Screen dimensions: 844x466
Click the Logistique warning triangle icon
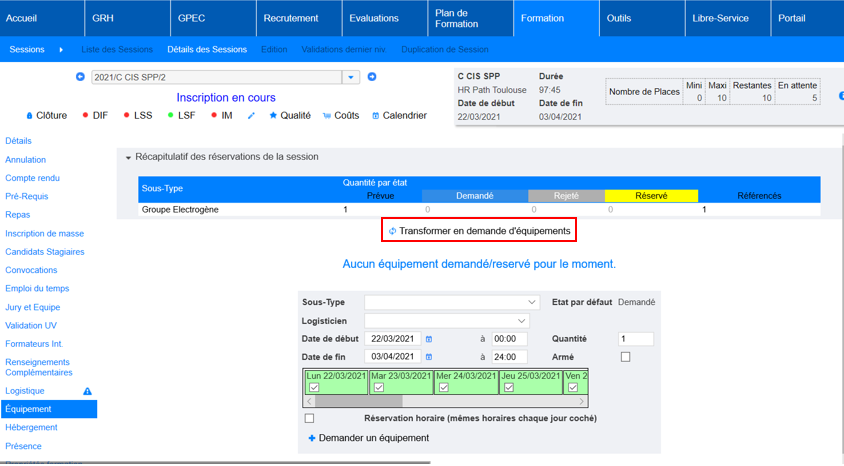(x=87, y=391)
